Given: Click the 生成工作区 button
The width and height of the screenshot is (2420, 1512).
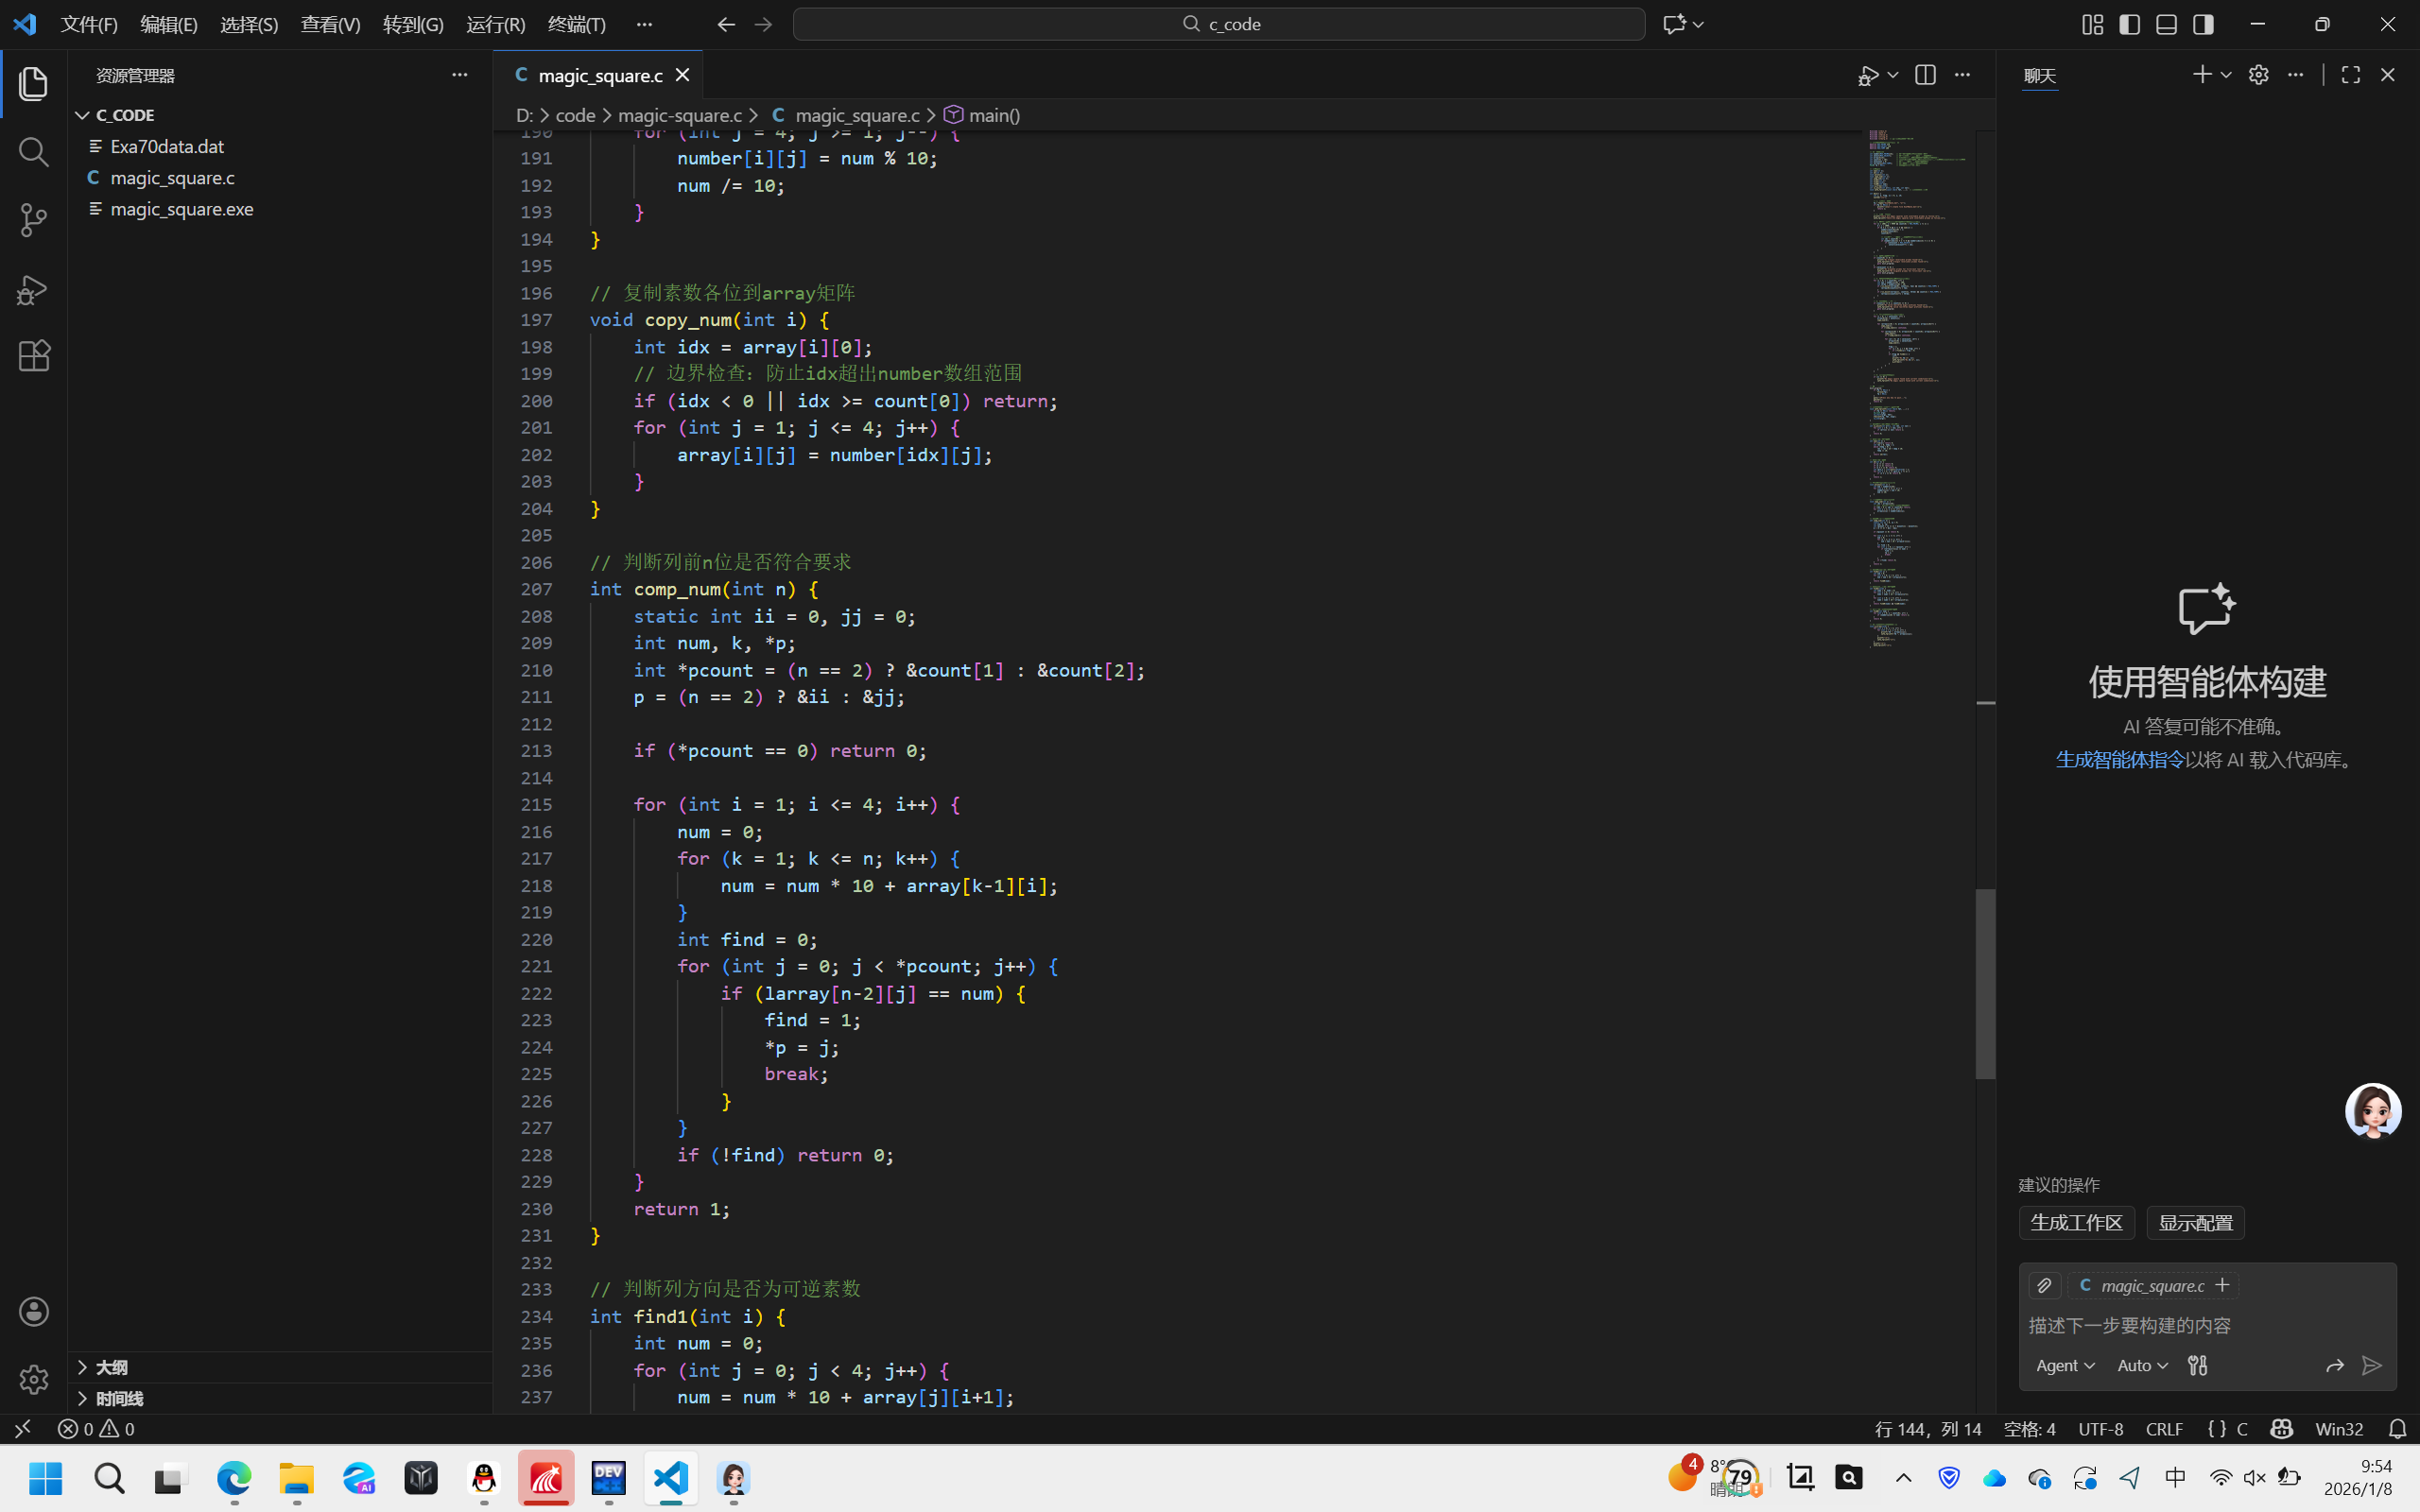Looking at the screenshot, I should pyautogui.click(x=2076, y=1222).
